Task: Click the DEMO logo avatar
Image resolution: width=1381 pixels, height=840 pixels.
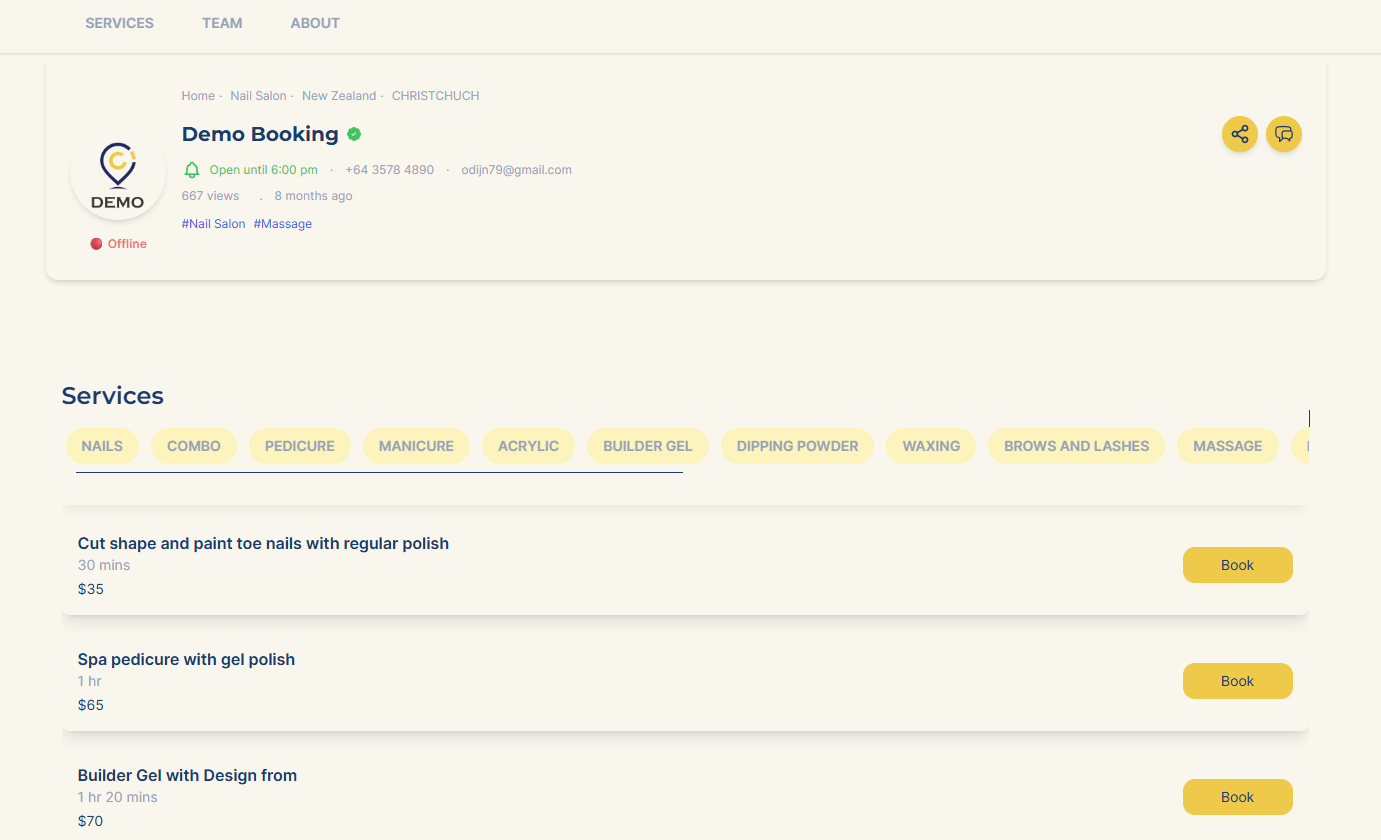Action: 118,172
